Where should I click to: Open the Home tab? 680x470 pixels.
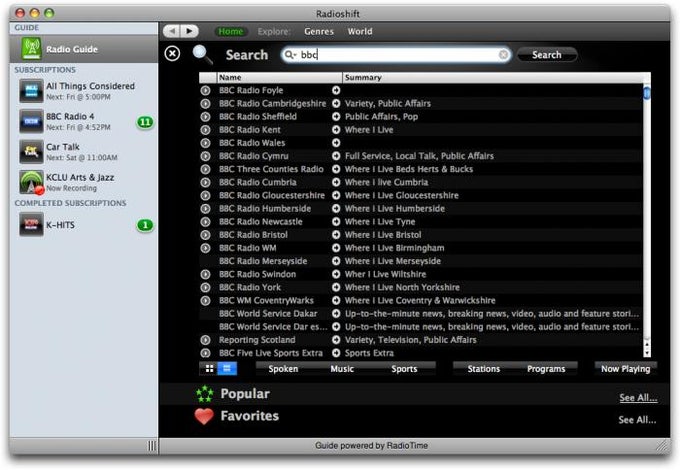231,31
